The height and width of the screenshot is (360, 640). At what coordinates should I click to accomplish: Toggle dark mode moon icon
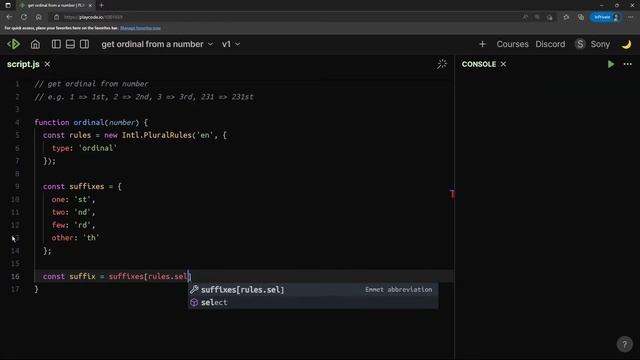point(627,44)
